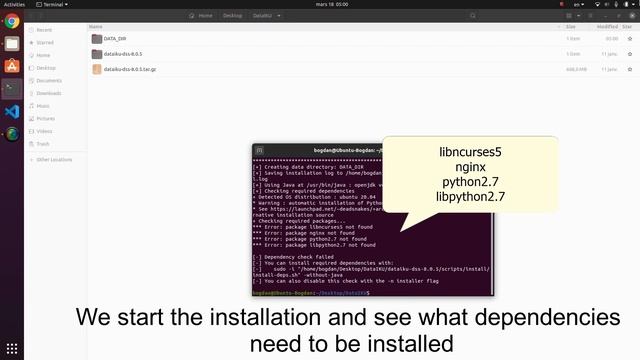Open the view options dropdown arrow in Files
The width and height of the screenshot is (640, 360).
pos(578,16)
